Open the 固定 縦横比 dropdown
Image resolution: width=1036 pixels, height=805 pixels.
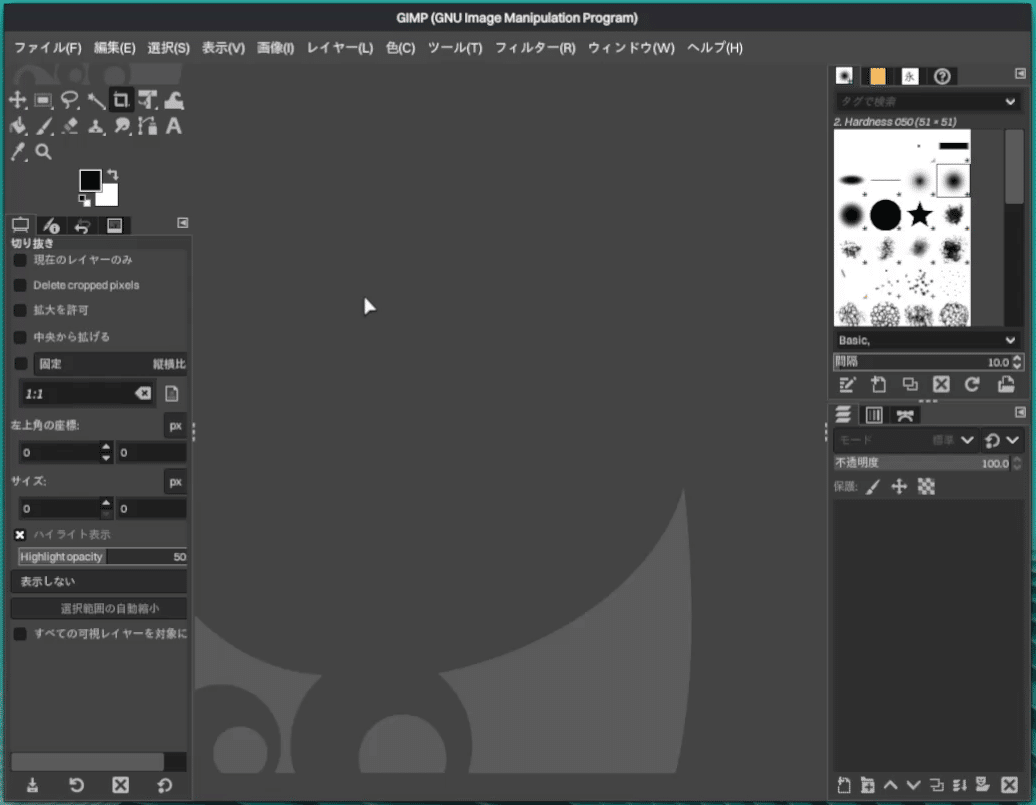[x=111, y=364]
